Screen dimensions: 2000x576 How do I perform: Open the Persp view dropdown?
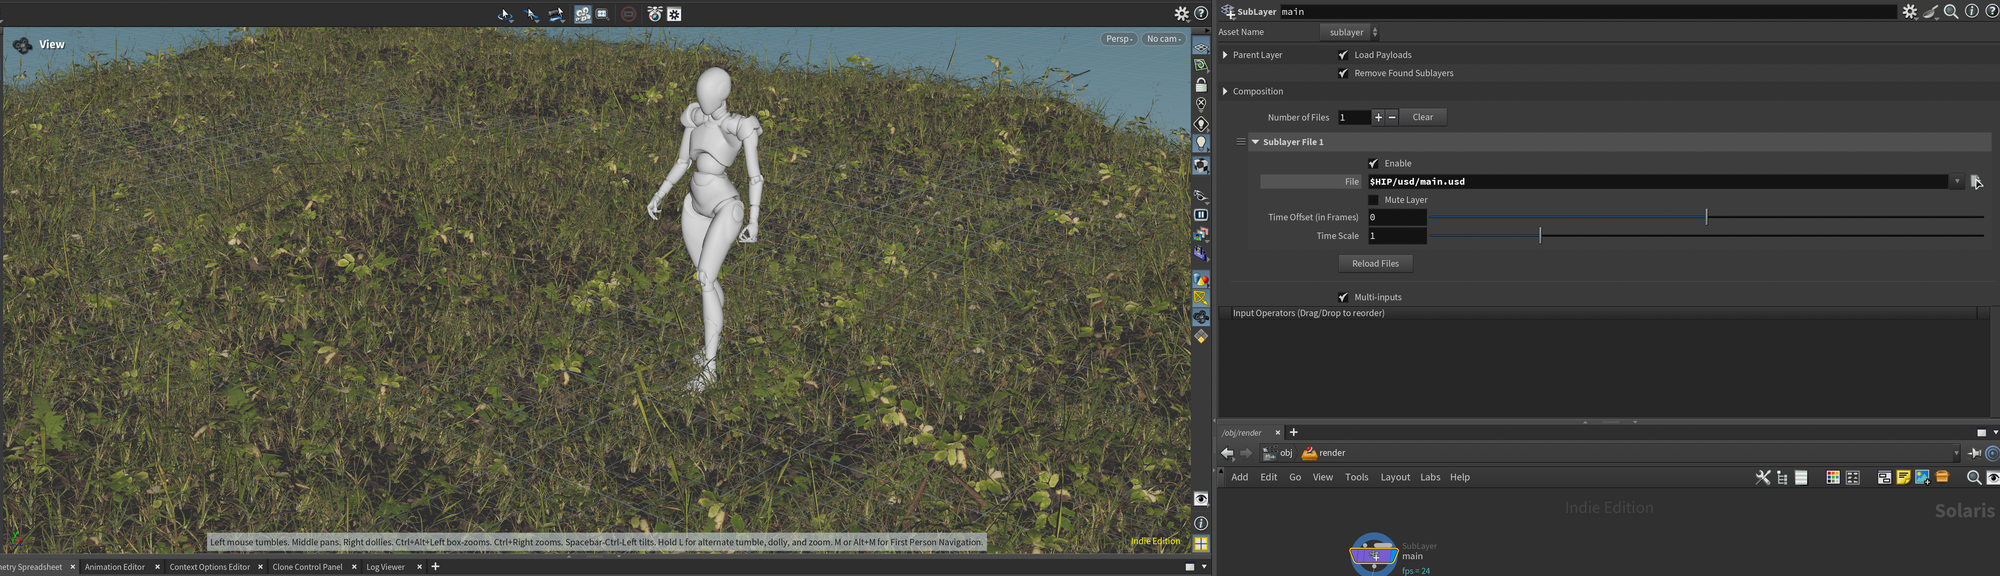point(1118,39)
